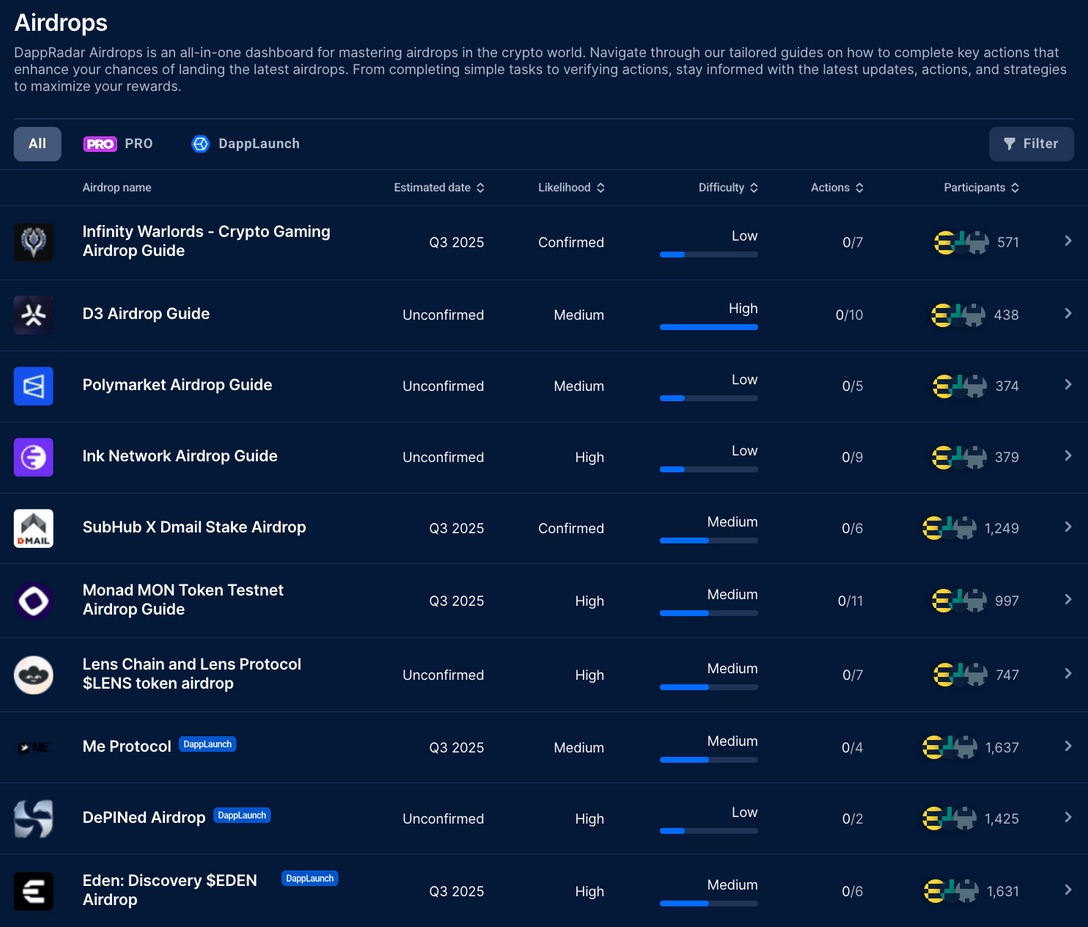Open the Filter button
Viewport: 1088px width, 927px height.
[1031, 144]
